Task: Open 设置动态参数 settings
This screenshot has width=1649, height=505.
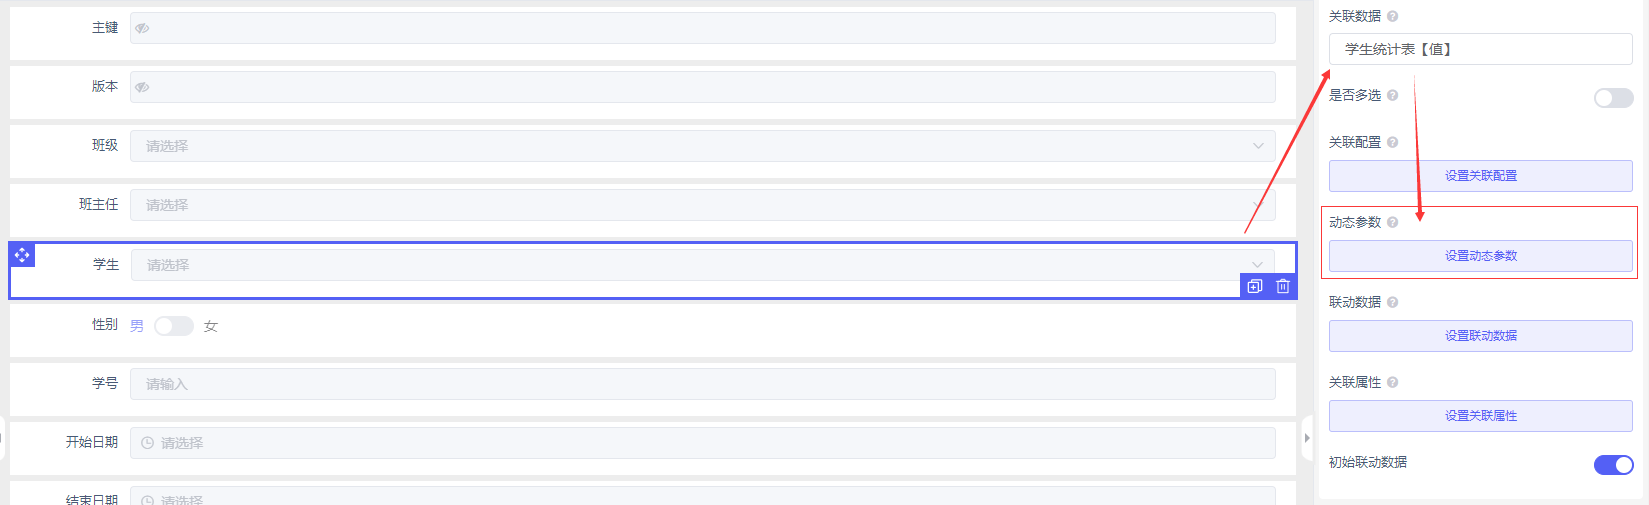Action: pyautogui.click(x=1480, y=256)
